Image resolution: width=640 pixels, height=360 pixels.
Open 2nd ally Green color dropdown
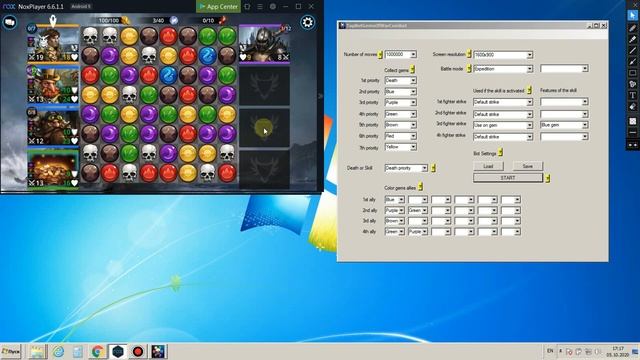[x=418, y=210]
